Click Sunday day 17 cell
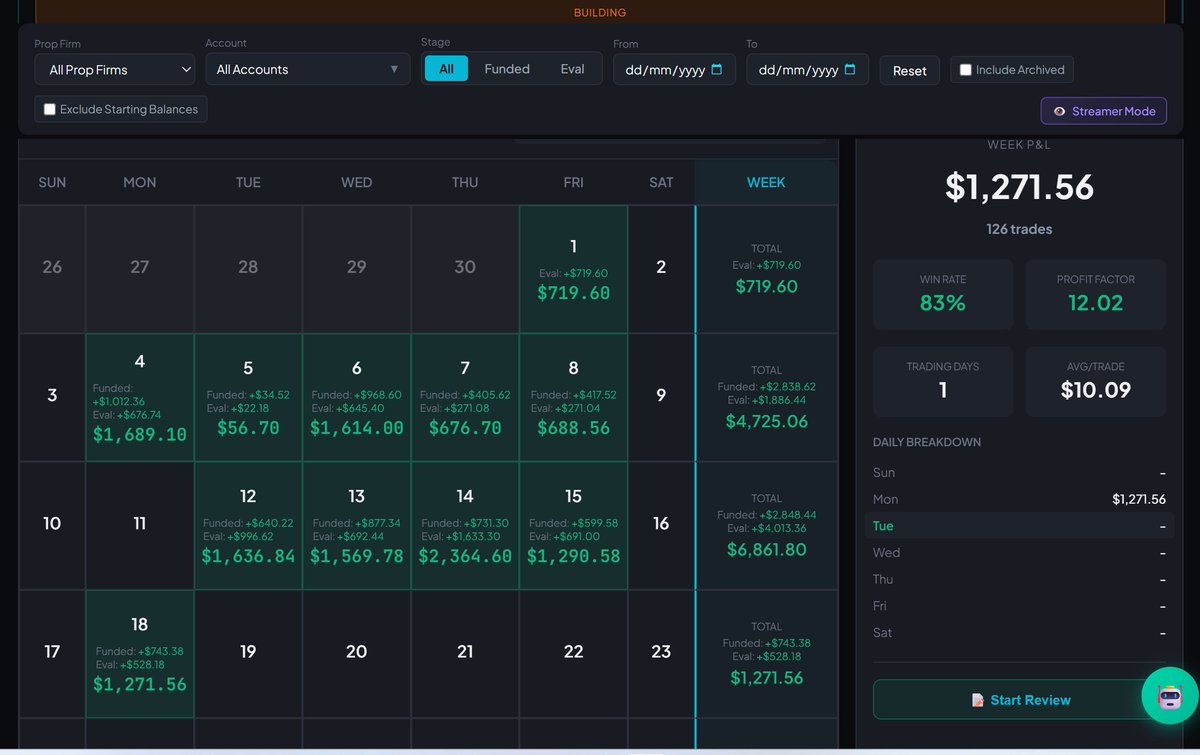 coord(52,654)
